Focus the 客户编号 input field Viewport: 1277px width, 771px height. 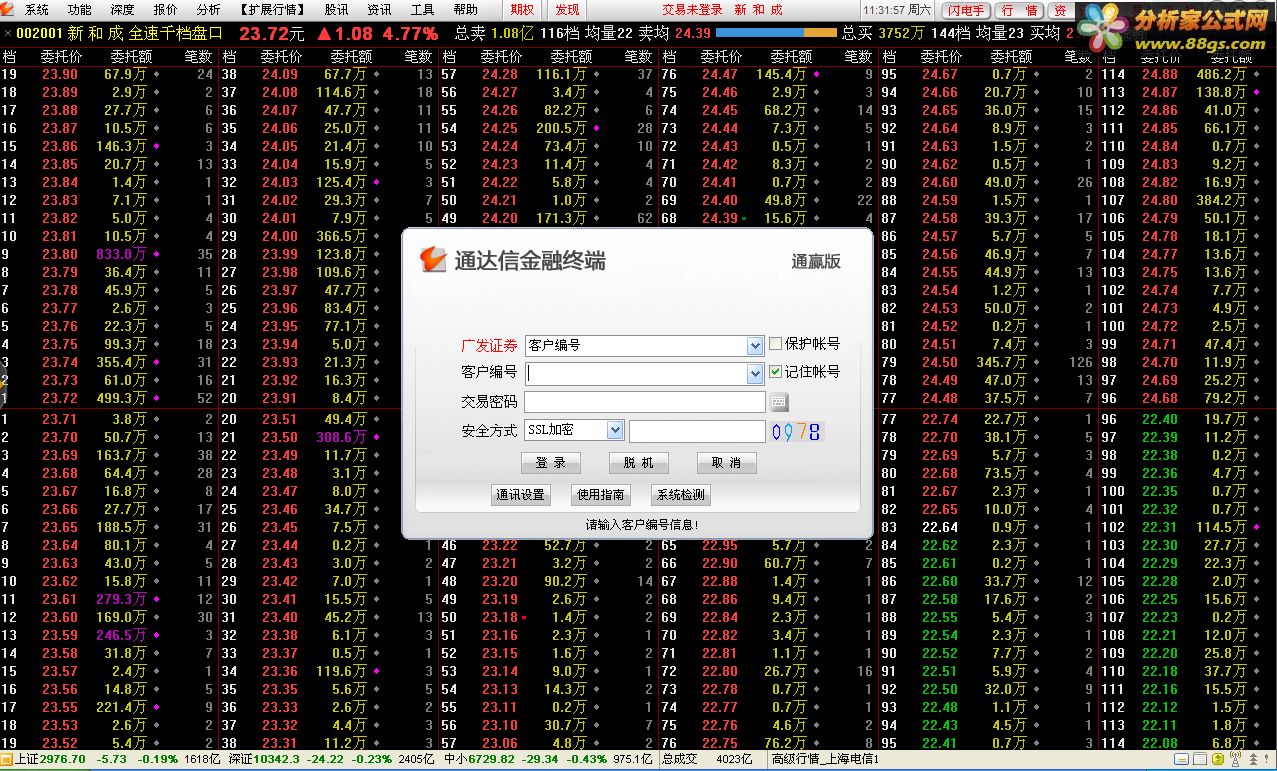(x=636, y=374)
